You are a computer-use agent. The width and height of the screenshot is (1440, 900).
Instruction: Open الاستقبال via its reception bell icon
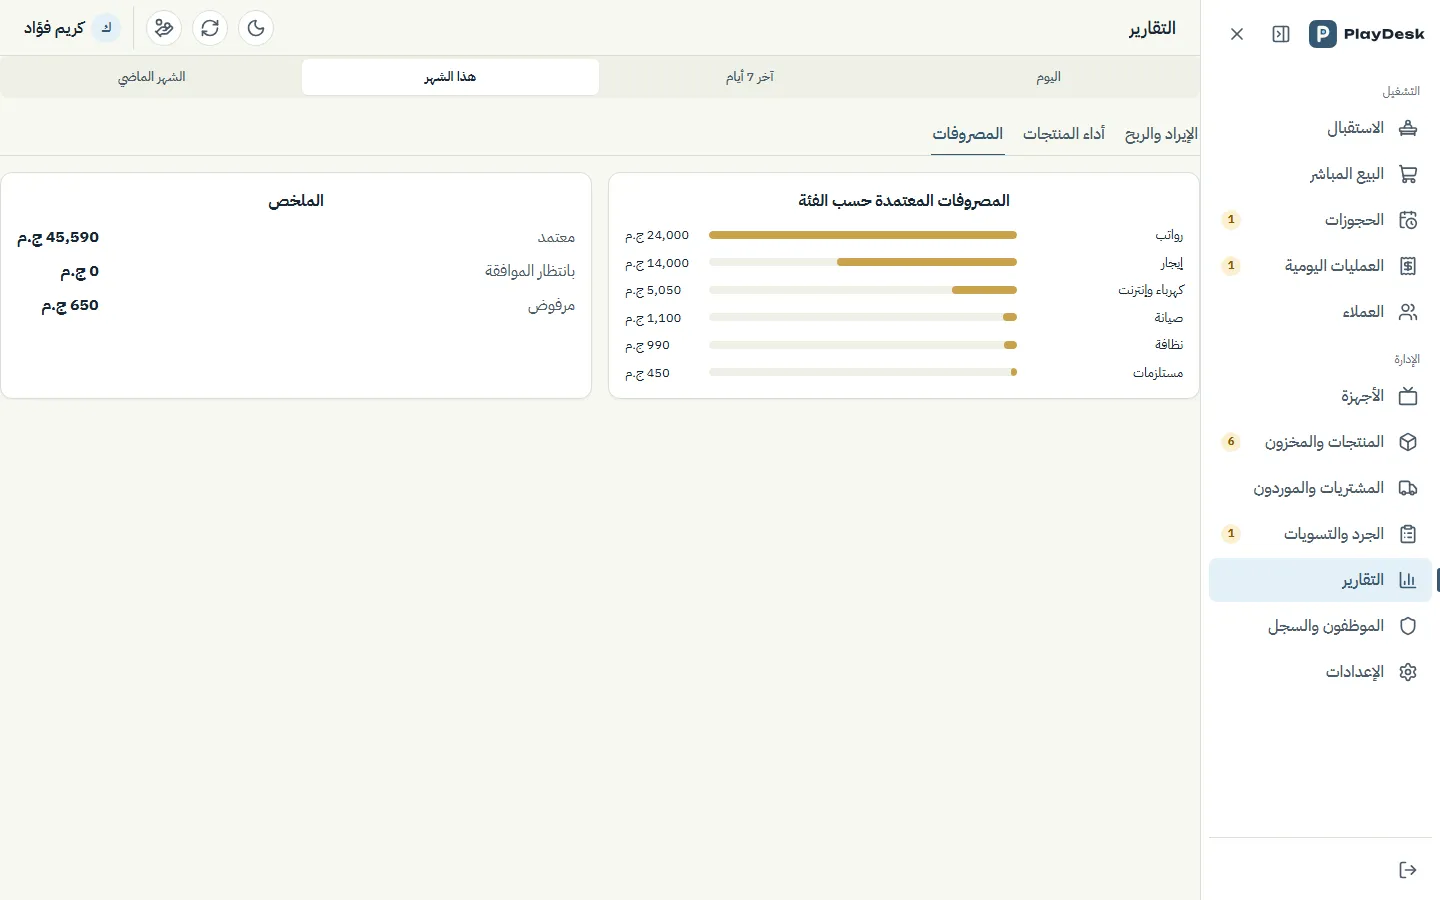(1408, 128)
